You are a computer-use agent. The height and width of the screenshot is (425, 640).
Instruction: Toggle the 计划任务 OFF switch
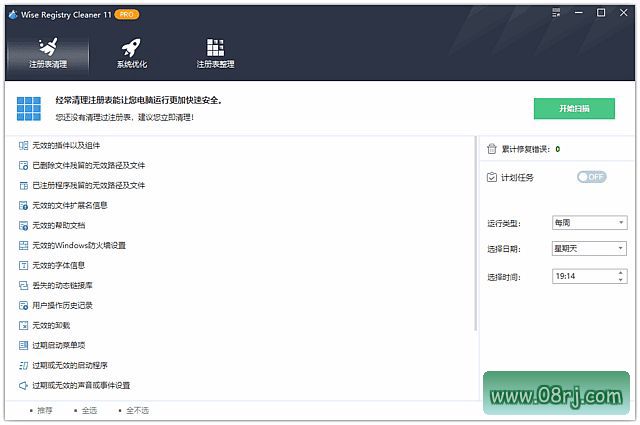point(591,177)
